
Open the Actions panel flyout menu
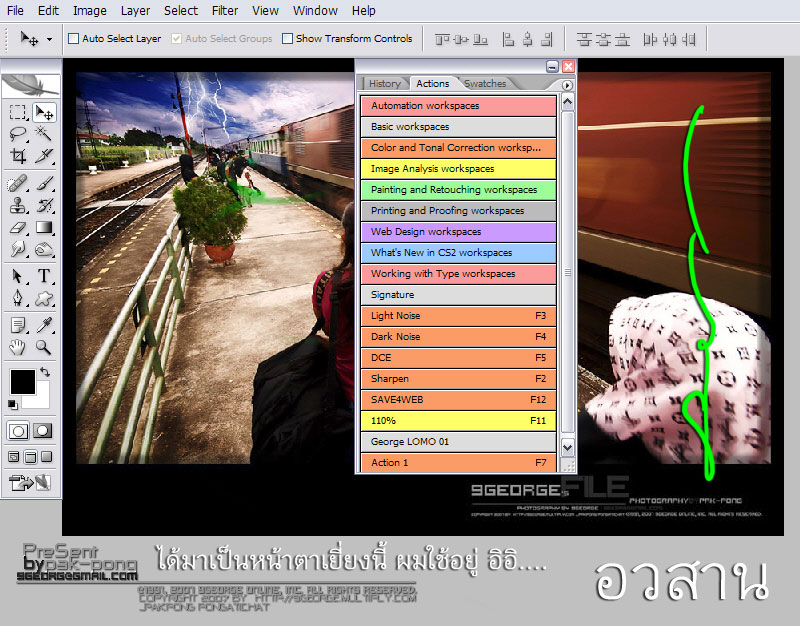[567, 85]
